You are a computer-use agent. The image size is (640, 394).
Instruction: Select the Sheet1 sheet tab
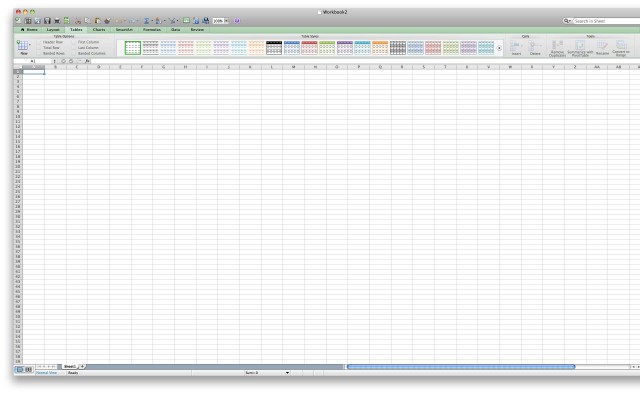(x=70, y=366)
